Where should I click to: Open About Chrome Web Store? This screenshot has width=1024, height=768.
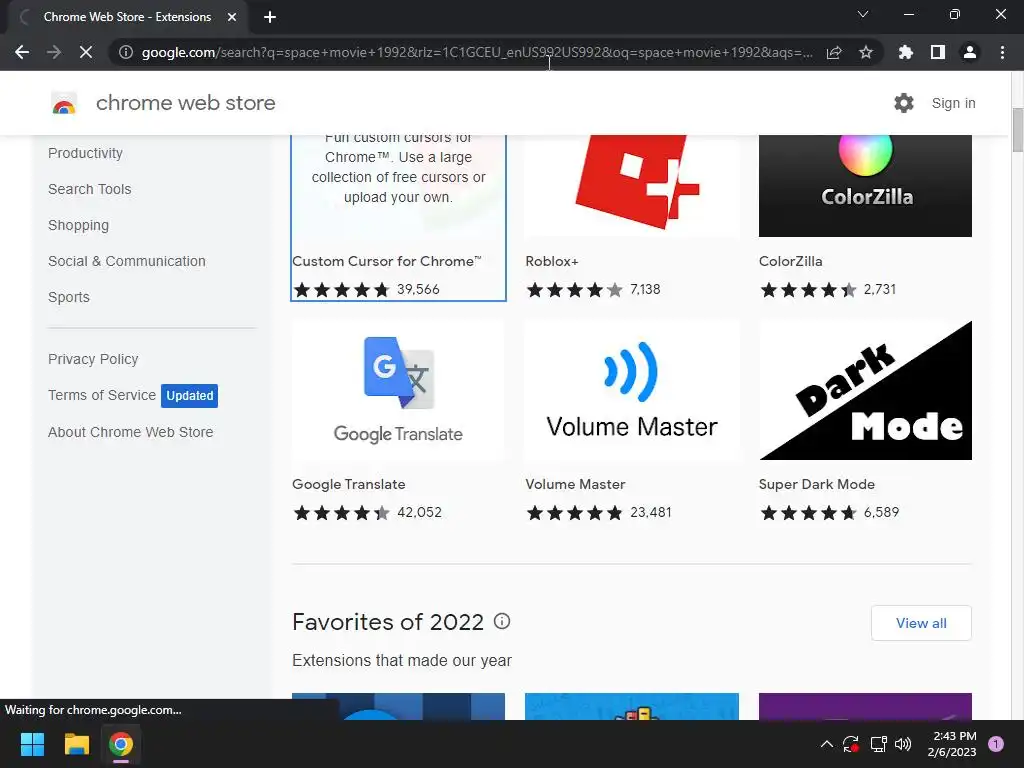tap(131, 432)
